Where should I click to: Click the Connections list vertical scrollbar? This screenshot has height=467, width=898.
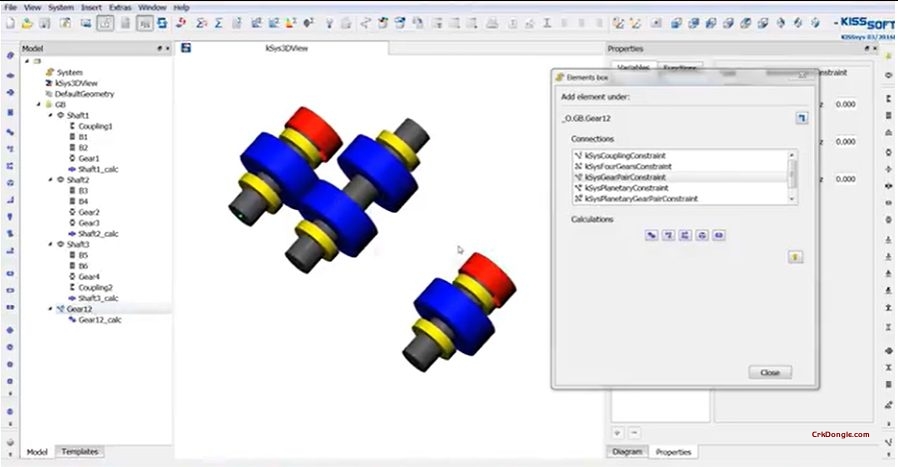tap(793, 177)
